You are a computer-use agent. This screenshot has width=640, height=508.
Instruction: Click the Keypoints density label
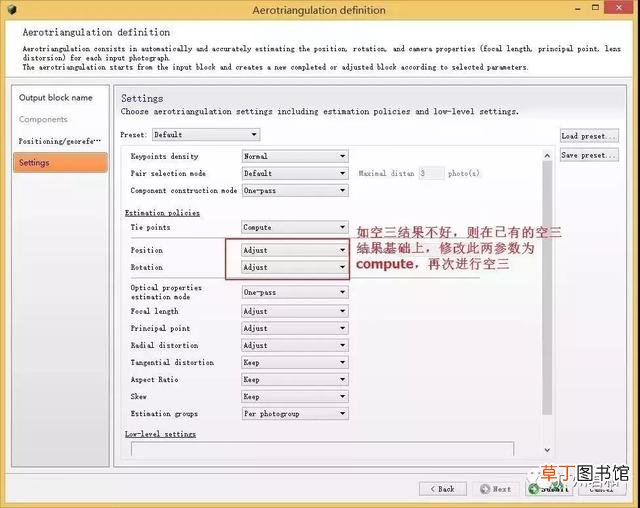click(x=164, y=156)
